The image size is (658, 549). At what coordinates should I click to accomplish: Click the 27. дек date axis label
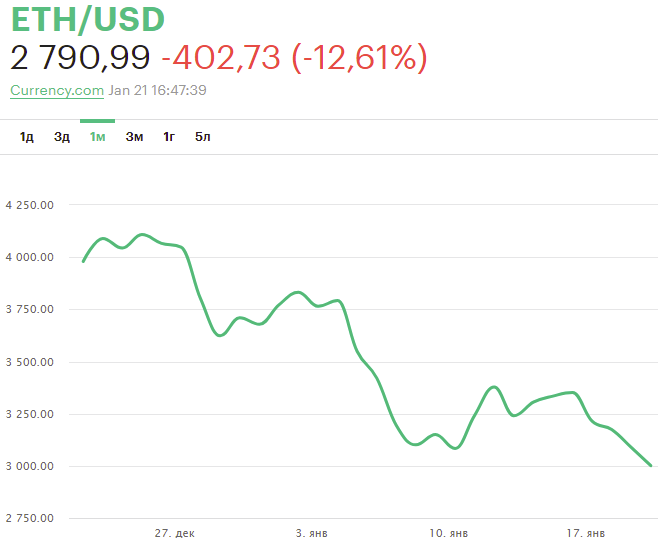coord(175,533)
